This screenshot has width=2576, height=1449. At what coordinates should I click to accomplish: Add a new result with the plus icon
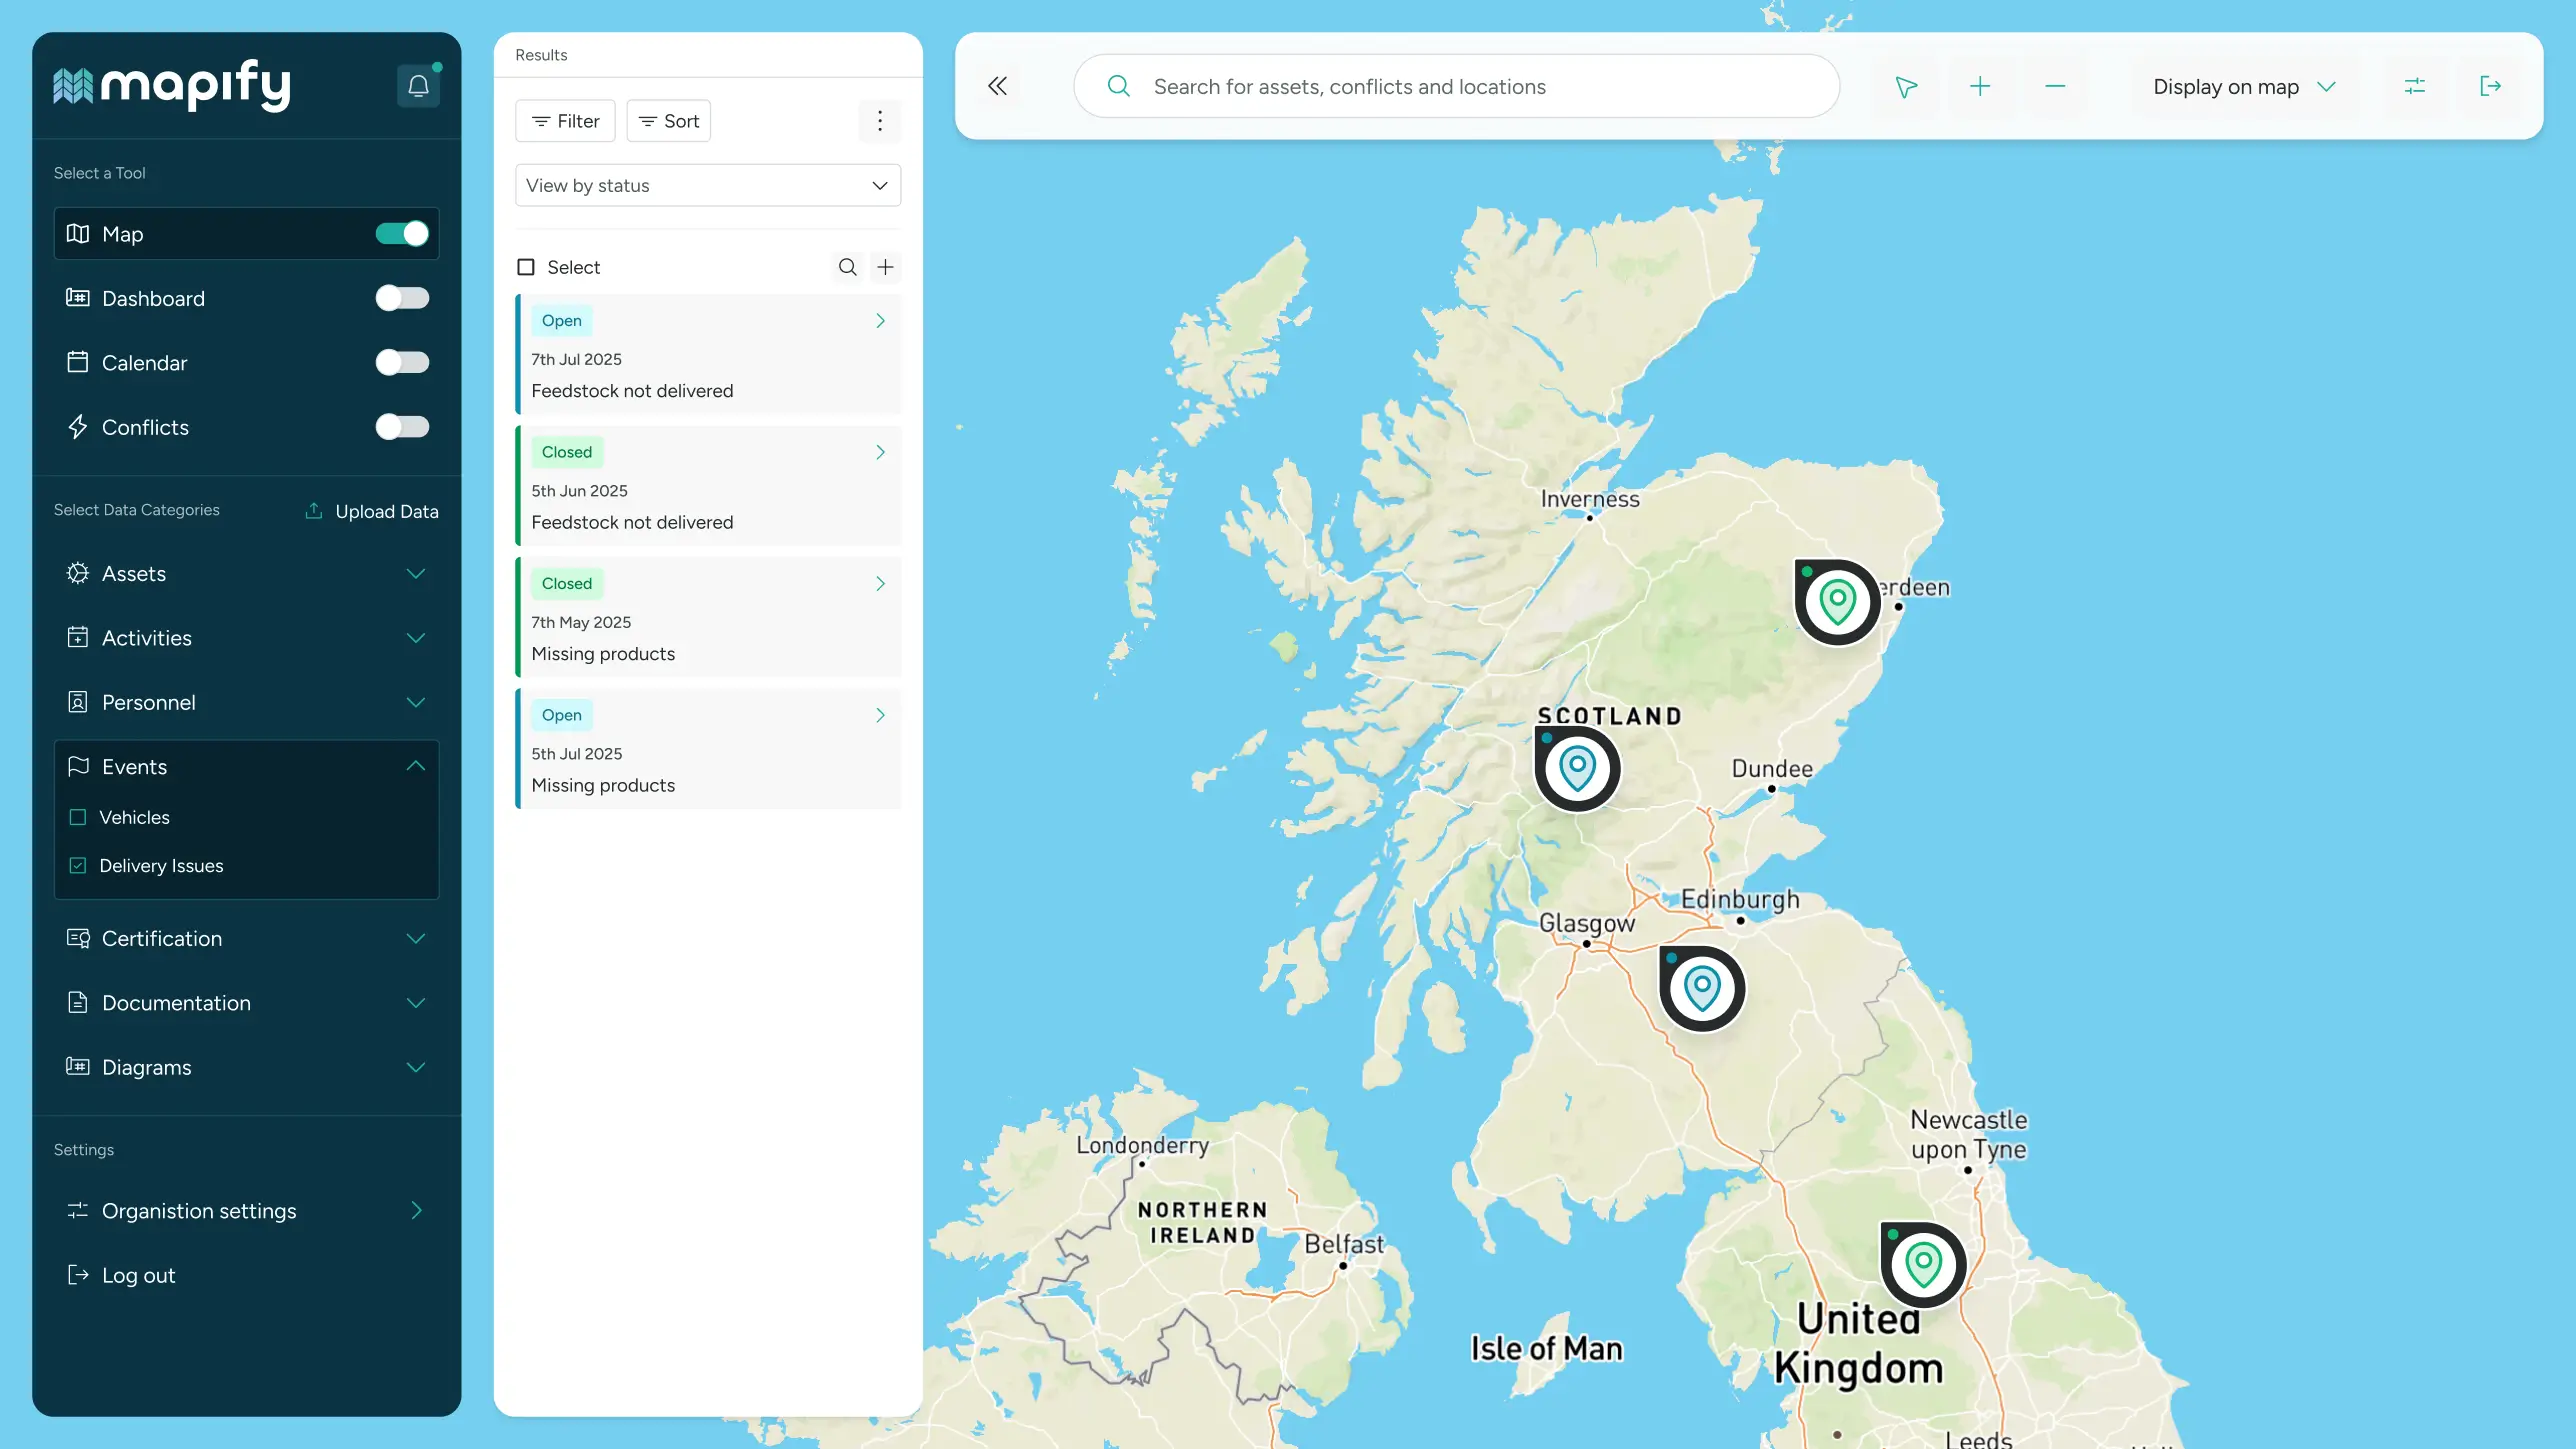pos(885,267)
